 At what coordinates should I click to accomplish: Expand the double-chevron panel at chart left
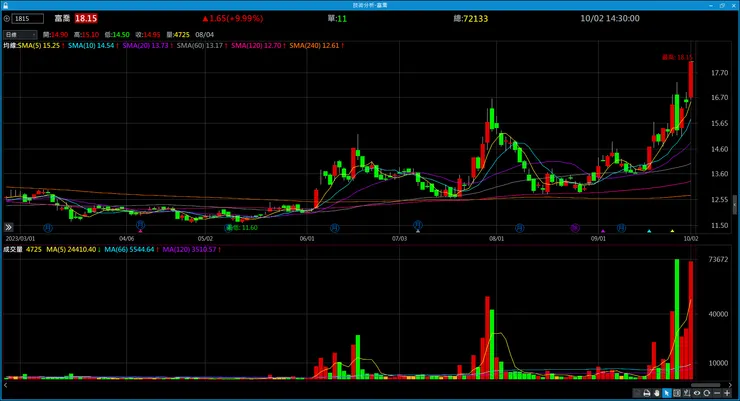coord(8,227)
